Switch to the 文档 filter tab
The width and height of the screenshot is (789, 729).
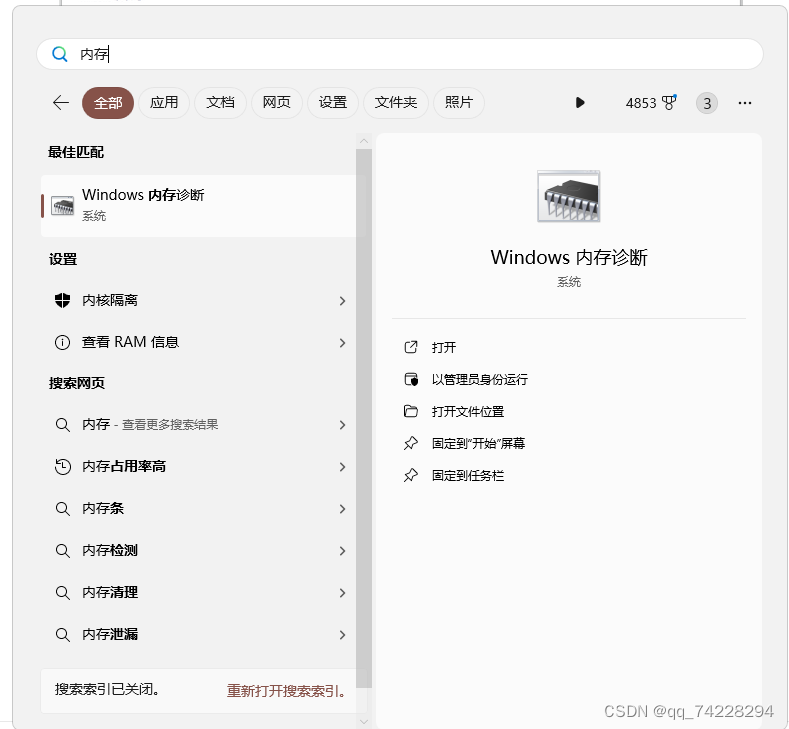point(220,103)
